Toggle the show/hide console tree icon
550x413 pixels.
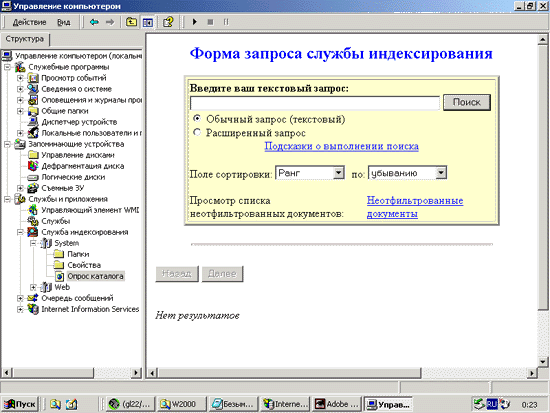point(148,22)
